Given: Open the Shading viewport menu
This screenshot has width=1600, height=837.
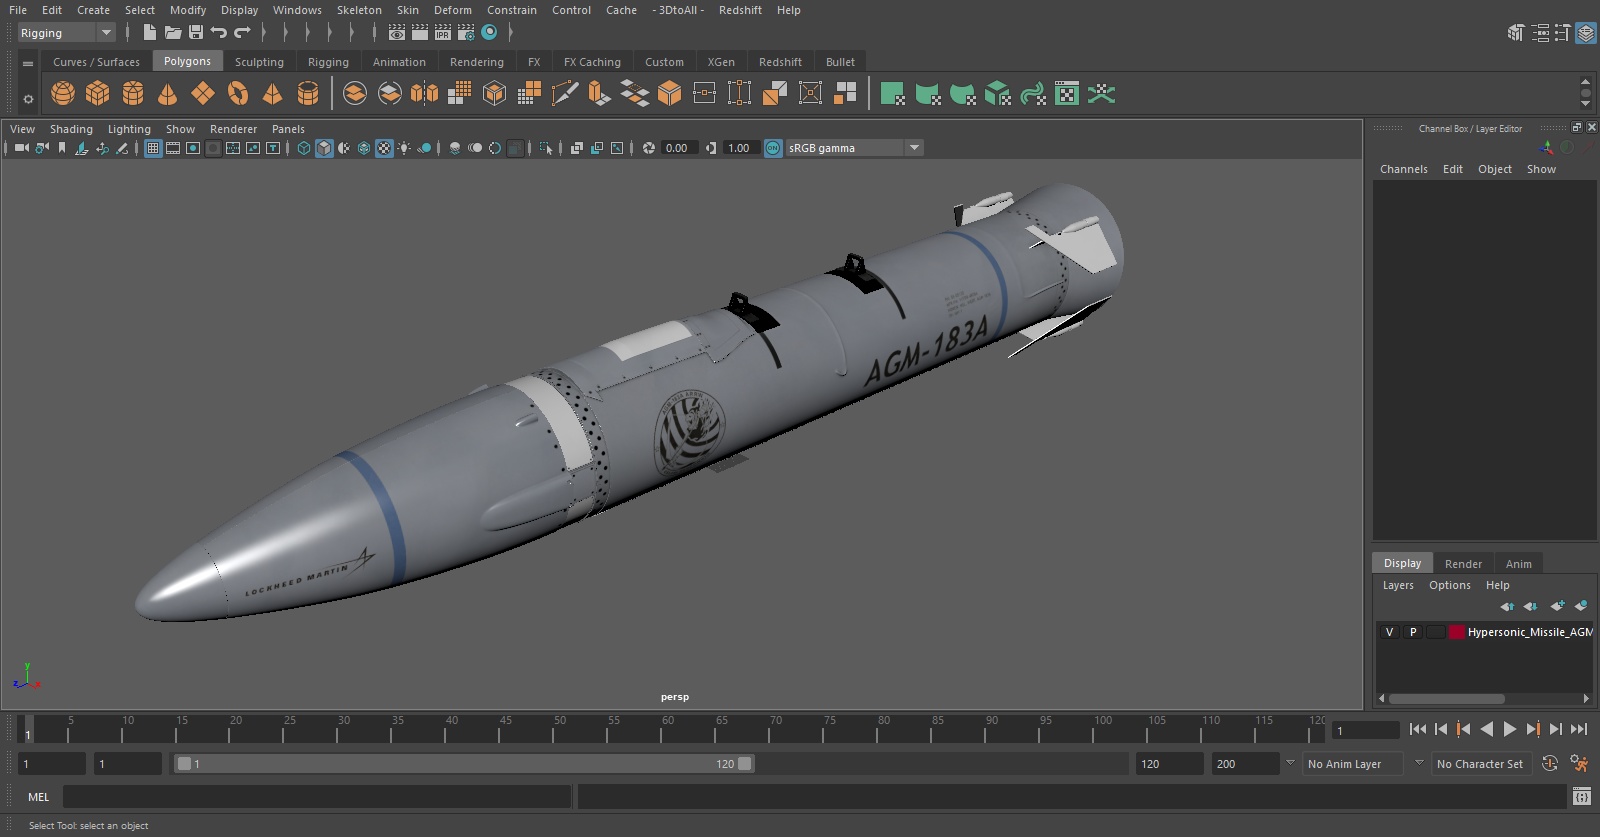Looking at the screenshot, I should (71, 129).
